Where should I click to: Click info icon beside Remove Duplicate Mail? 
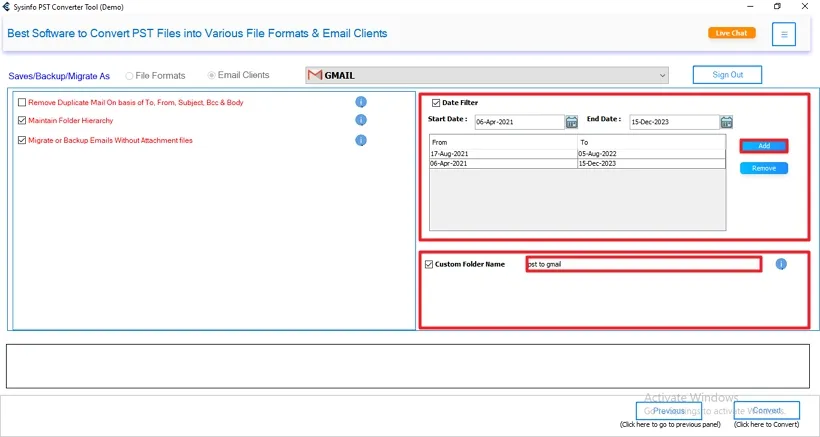click(x=361, y=102)
